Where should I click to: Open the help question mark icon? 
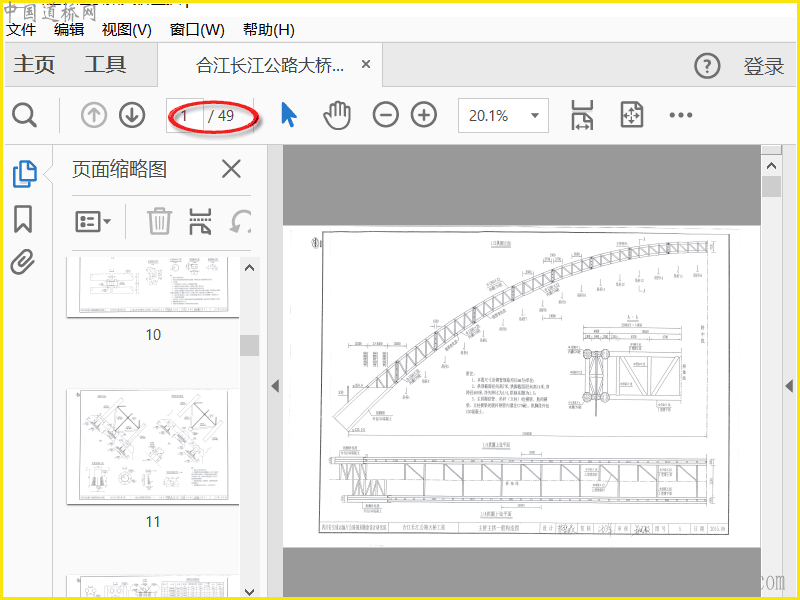[707, 66]
